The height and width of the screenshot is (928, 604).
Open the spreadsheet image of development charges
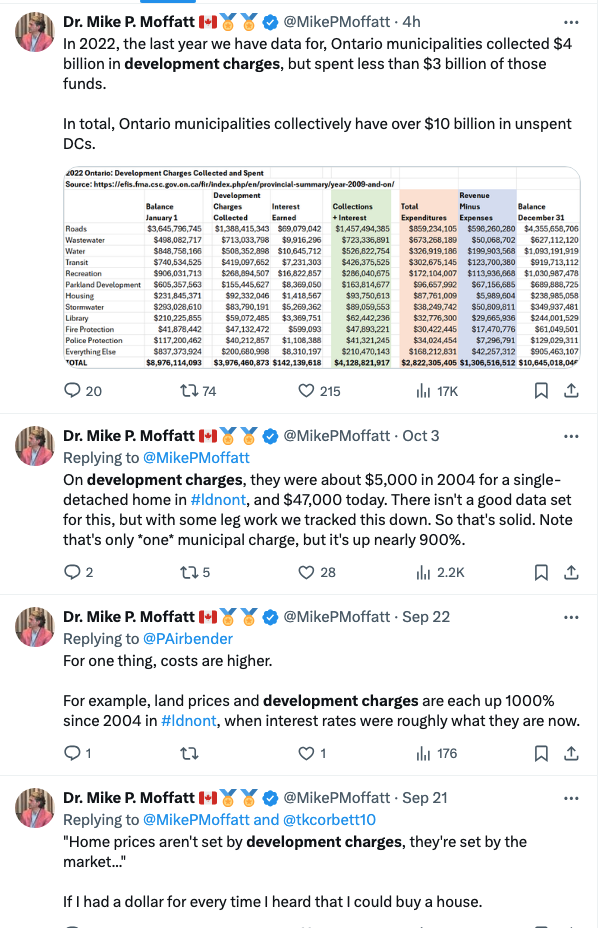tap(322, 268)
